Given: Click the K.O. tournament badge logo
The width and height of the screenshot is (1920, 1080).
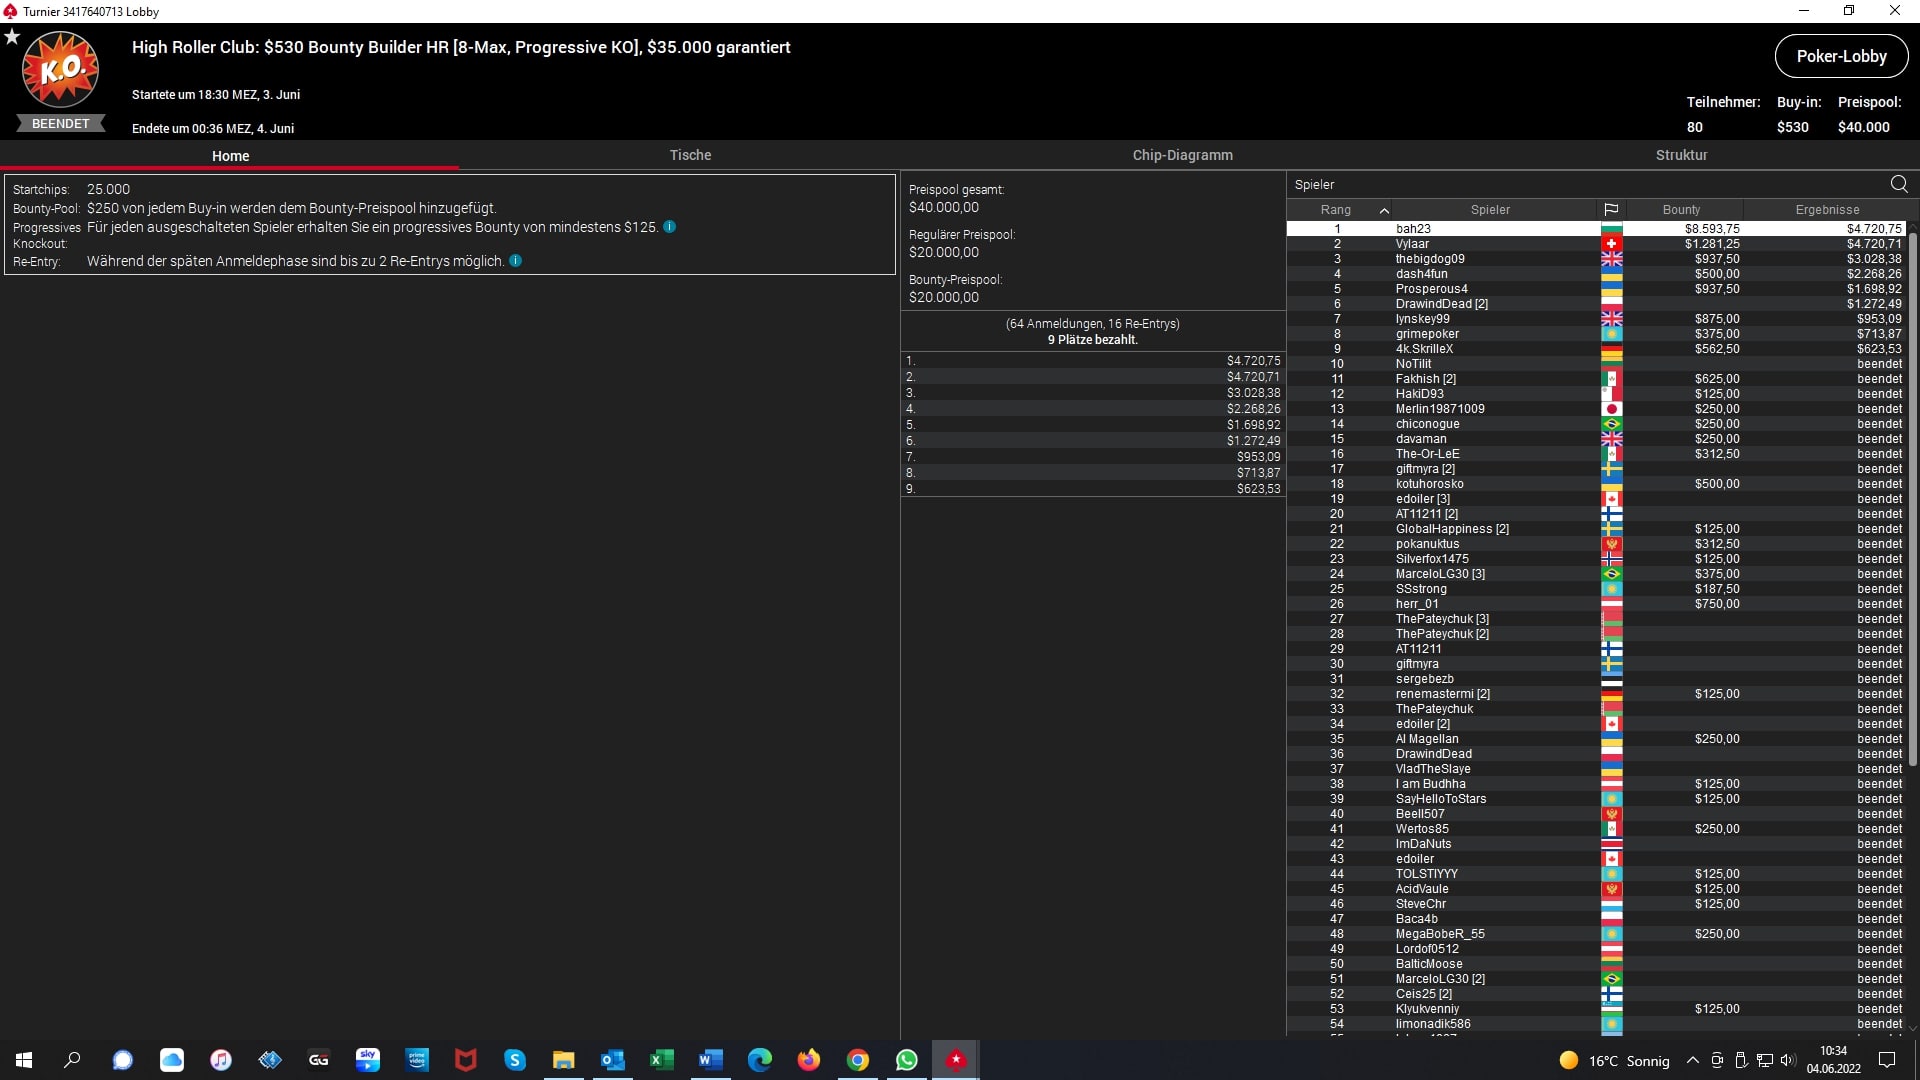Looking at the screenshot, I should tap(60, 70).
